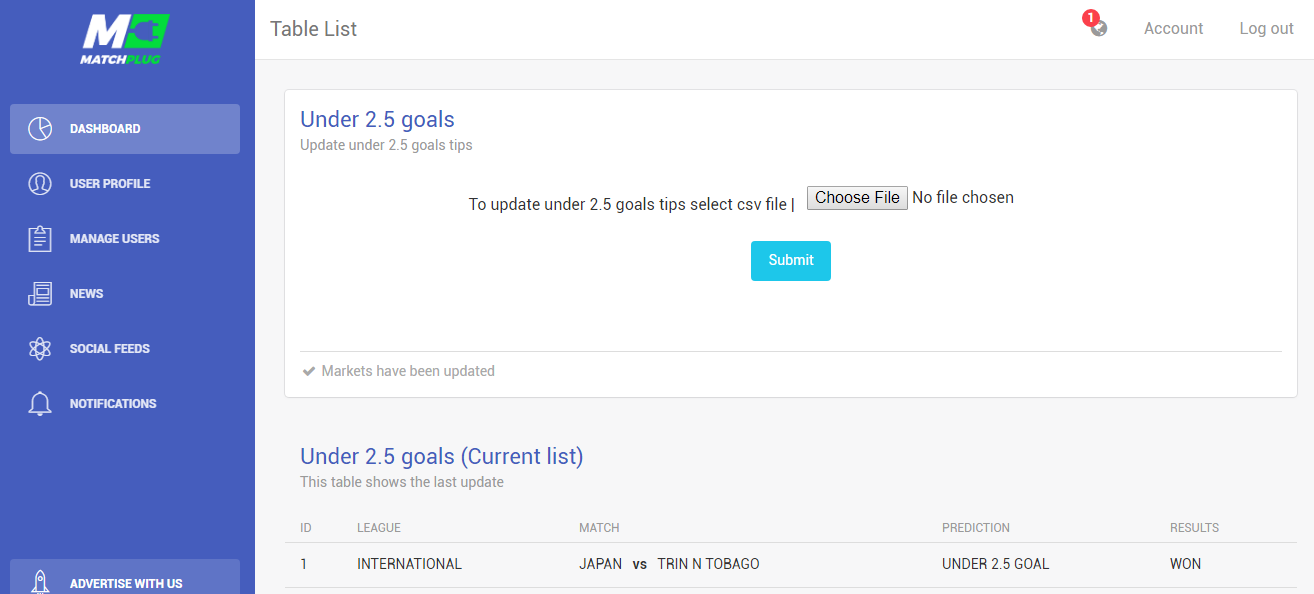
Task: Go to the User Profile page
Action: [x=125, y=184]
